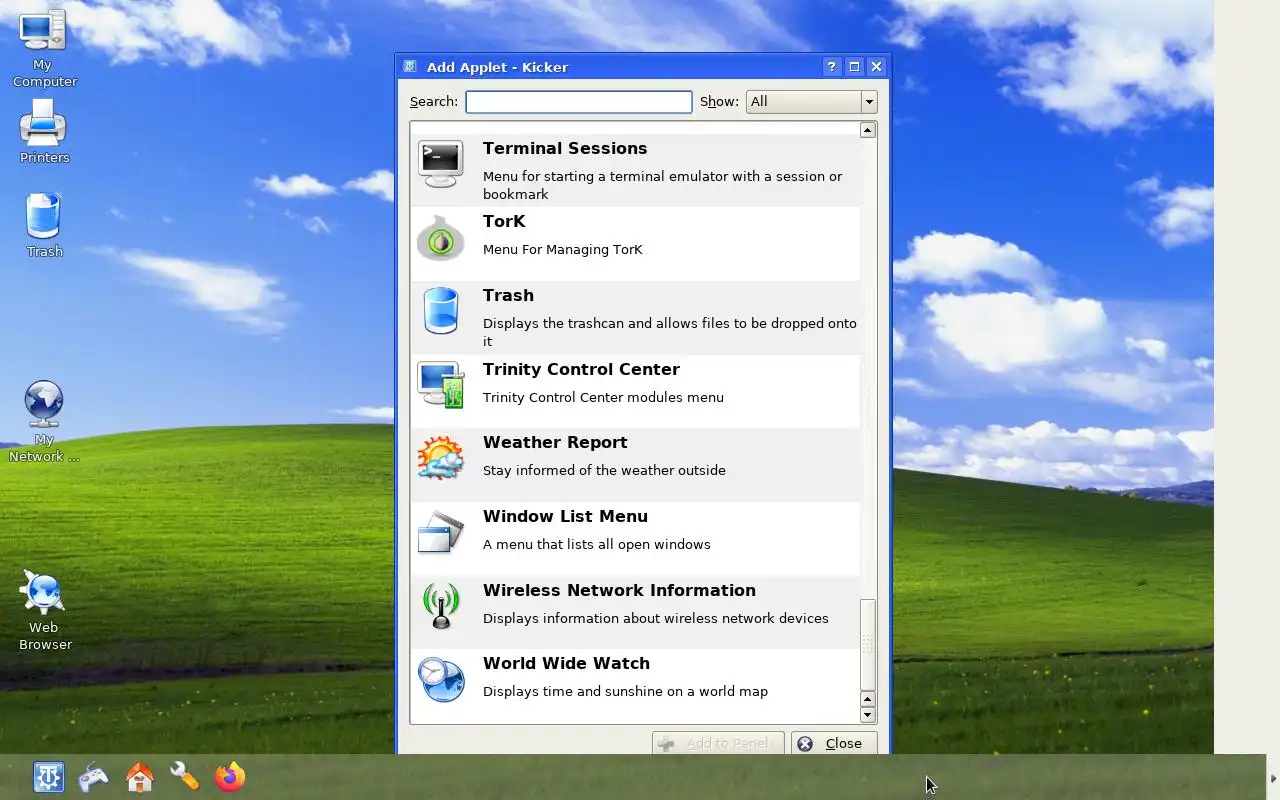Click the panel hide arrow at right edge
The width and height of the screenshot is (1280, 800).
1273,778
